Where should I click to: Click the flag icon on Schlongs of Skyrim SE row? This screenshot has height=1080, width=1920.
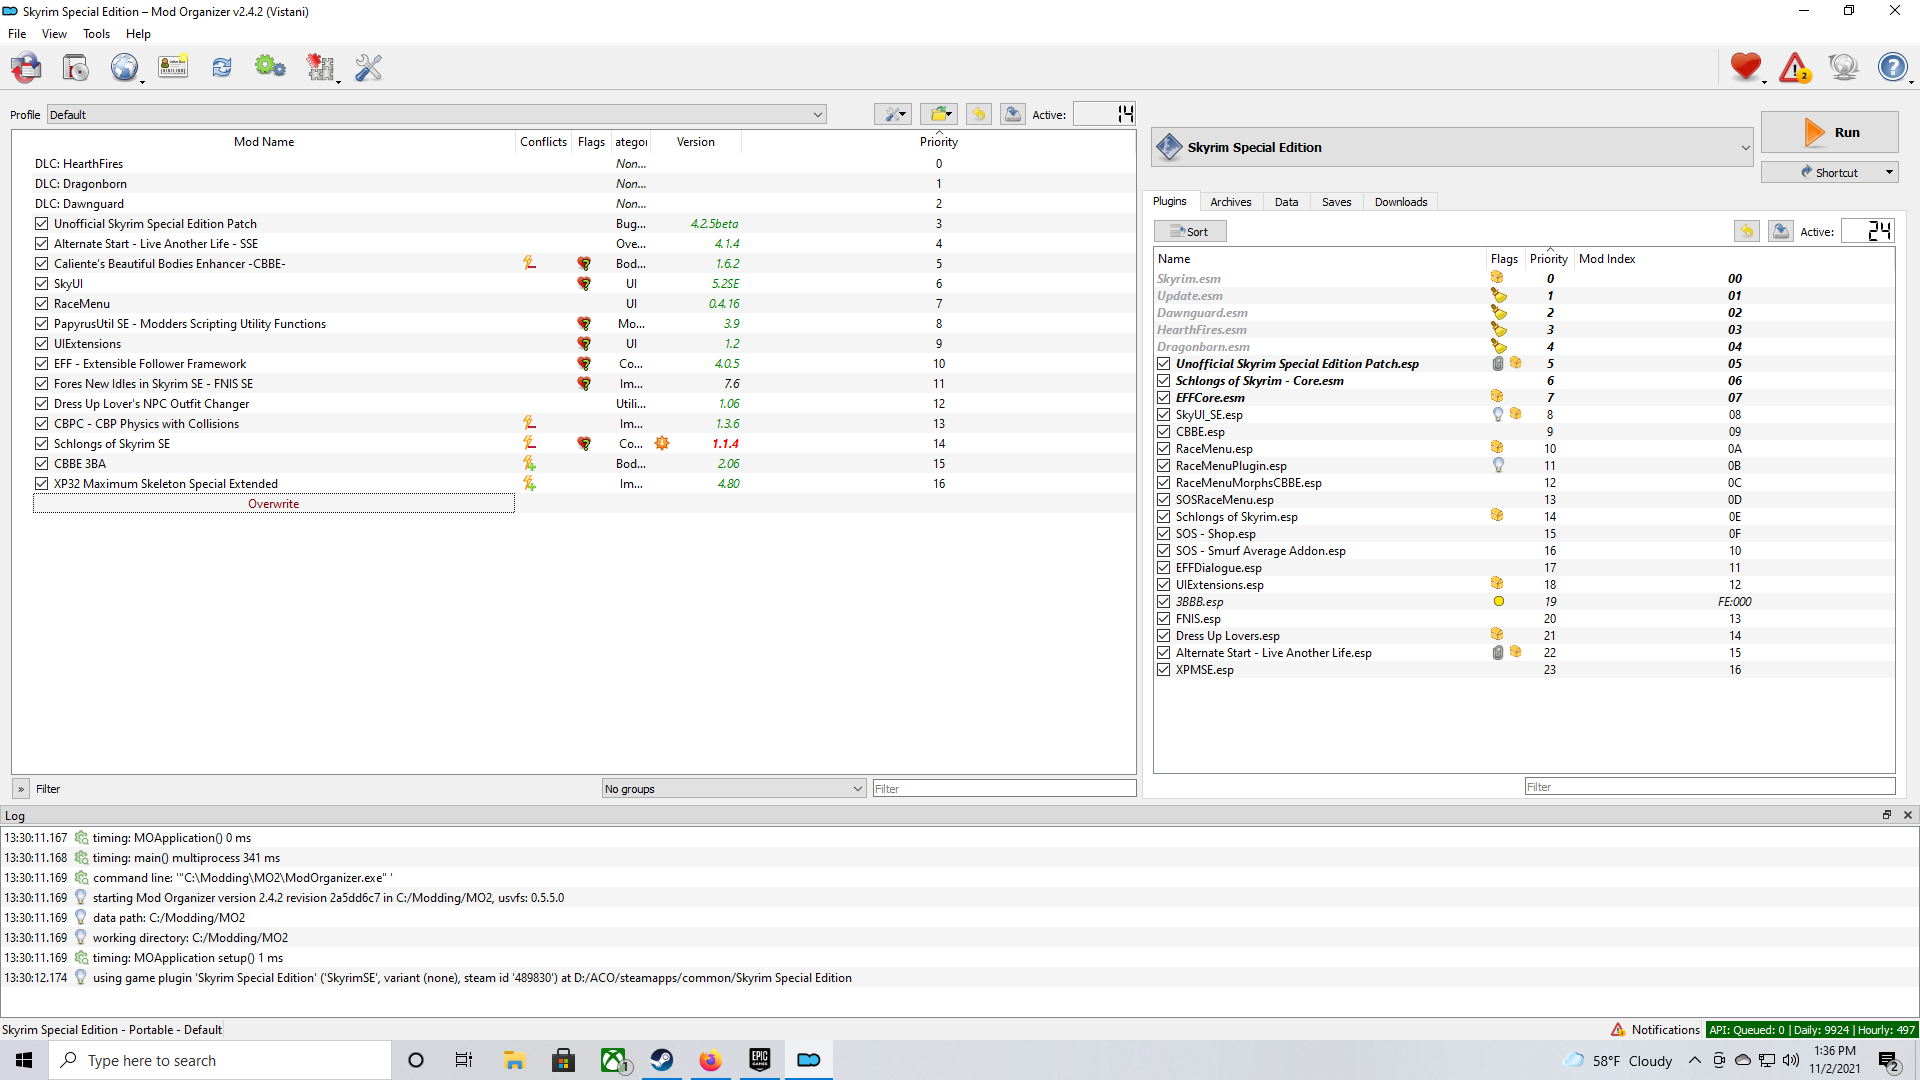pyautogui.click(x=584, y=444)
